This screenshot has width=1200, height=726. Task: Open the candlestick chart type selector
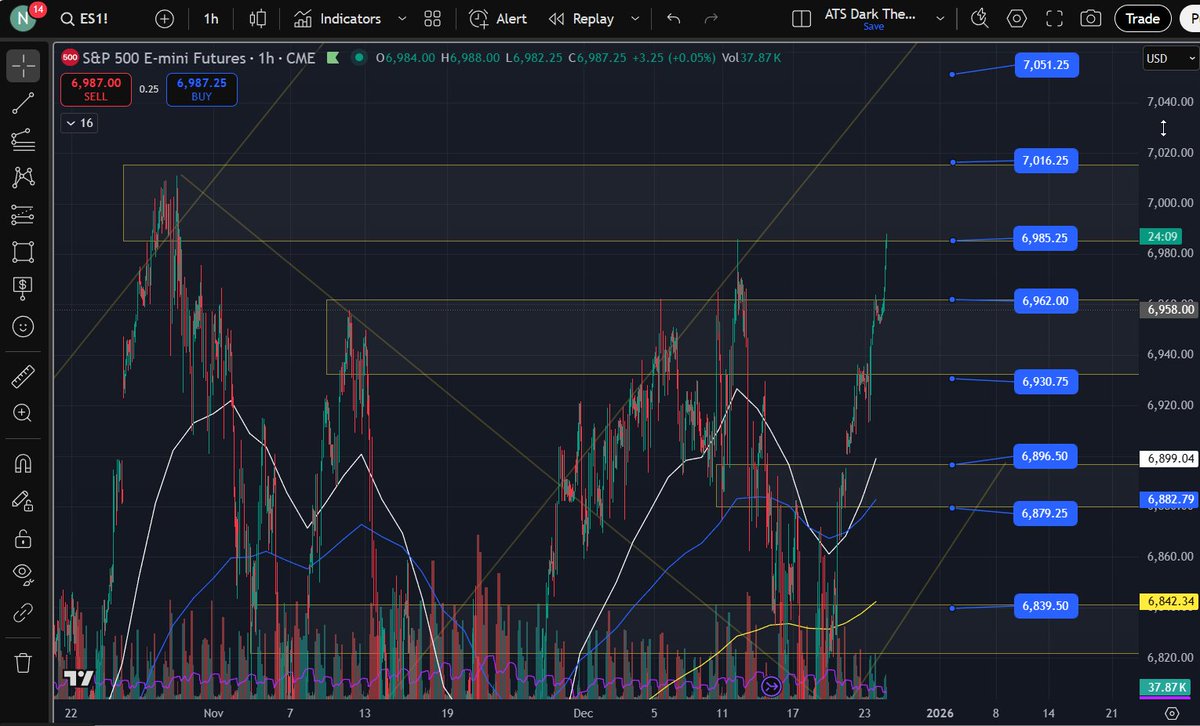pos(258,19)
